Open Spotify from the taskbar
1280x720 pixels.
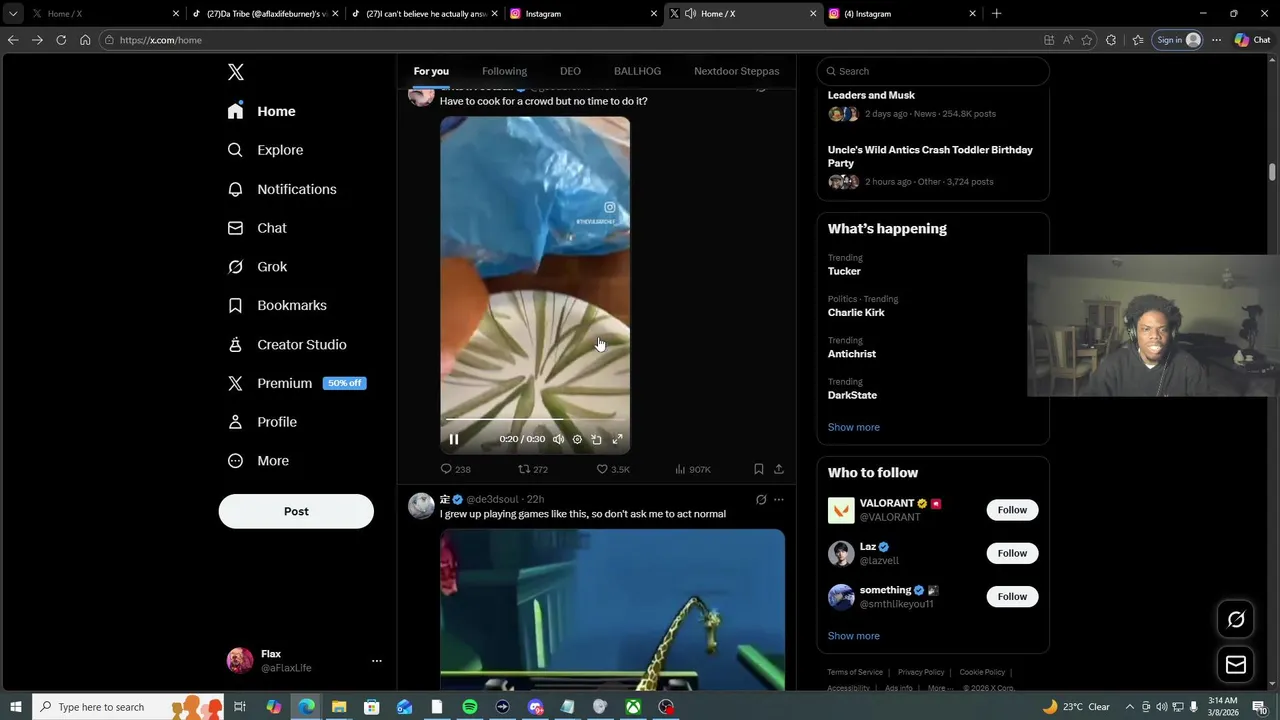470,707
